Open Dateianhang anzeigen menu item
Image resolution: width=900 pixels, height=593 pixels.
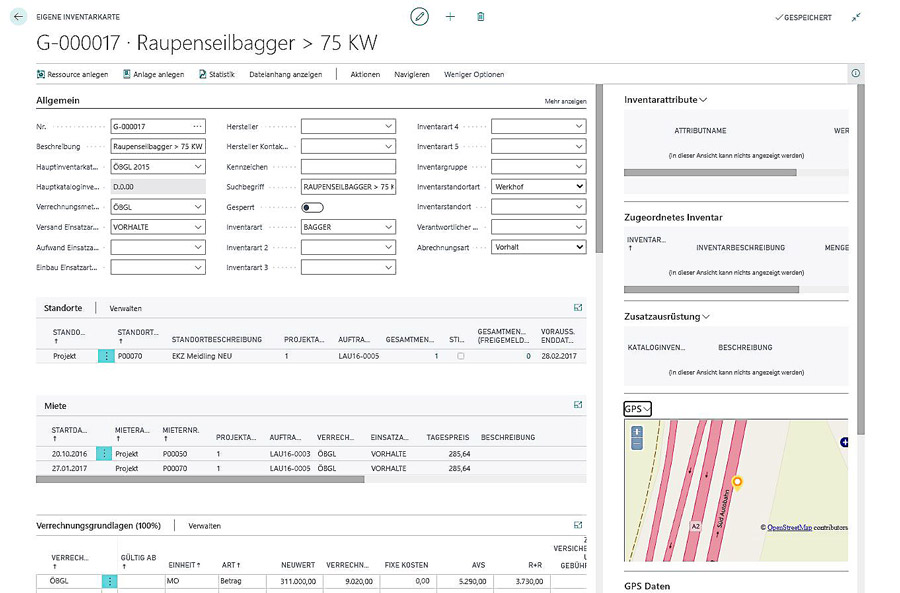[x=285, y=75]
